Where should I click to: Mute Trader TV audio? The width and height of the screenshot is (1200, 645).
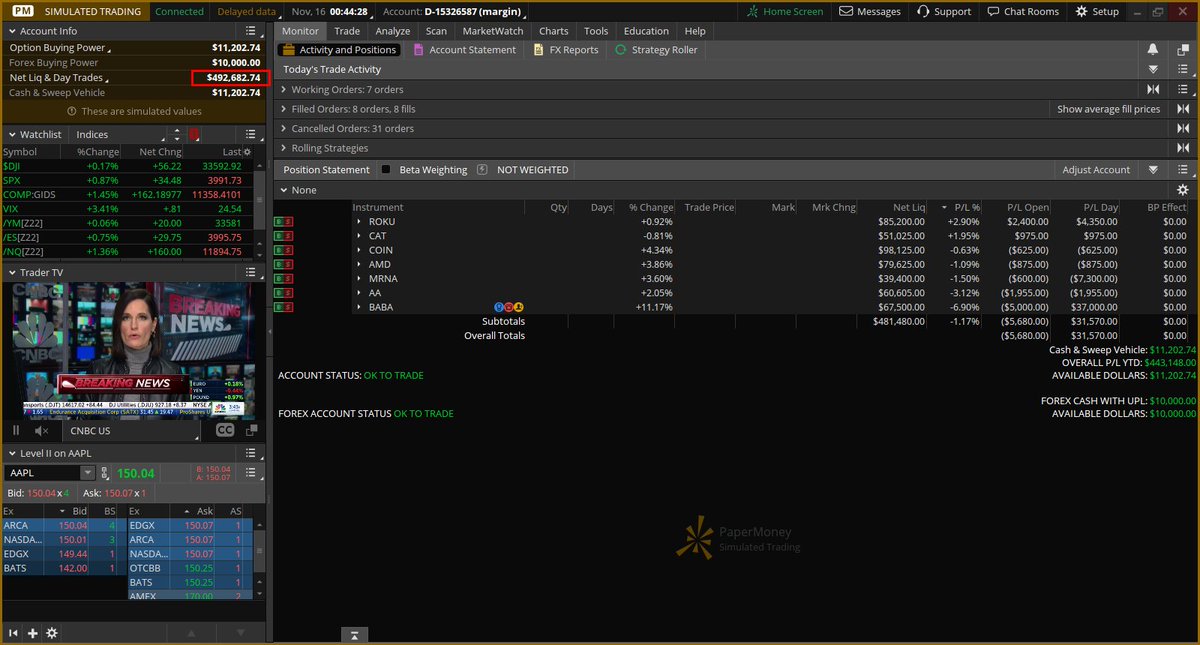[x=41, y=430]
